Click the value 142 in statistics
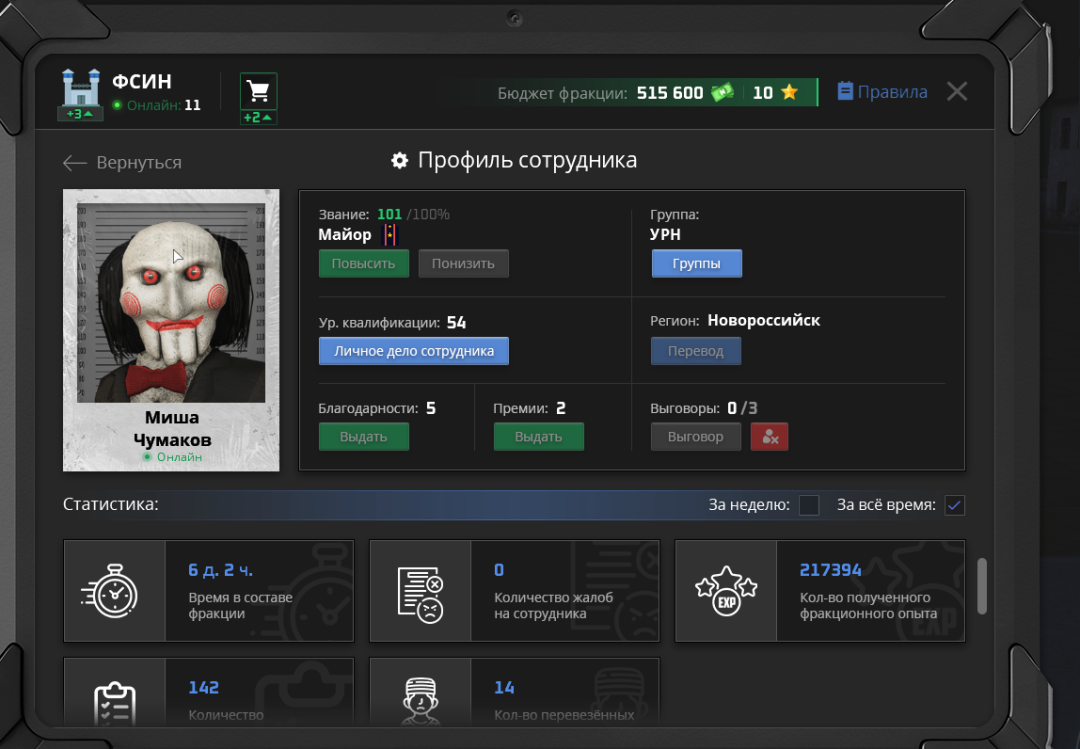 click(x=204, y=688)
